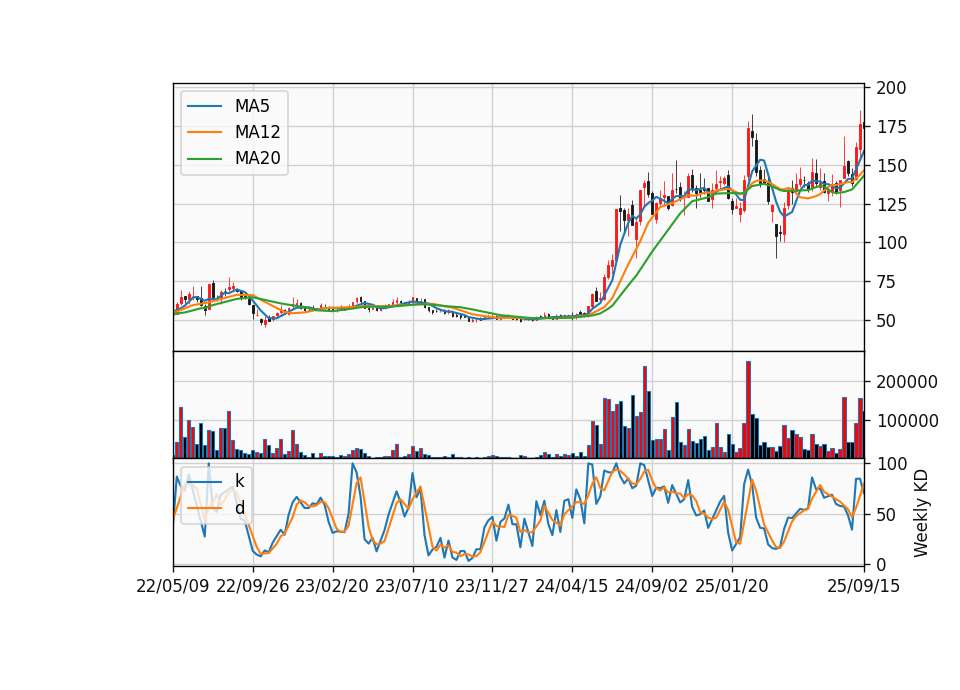
Task: Click the green MA20 legend line sample
Action: (204, 158)
